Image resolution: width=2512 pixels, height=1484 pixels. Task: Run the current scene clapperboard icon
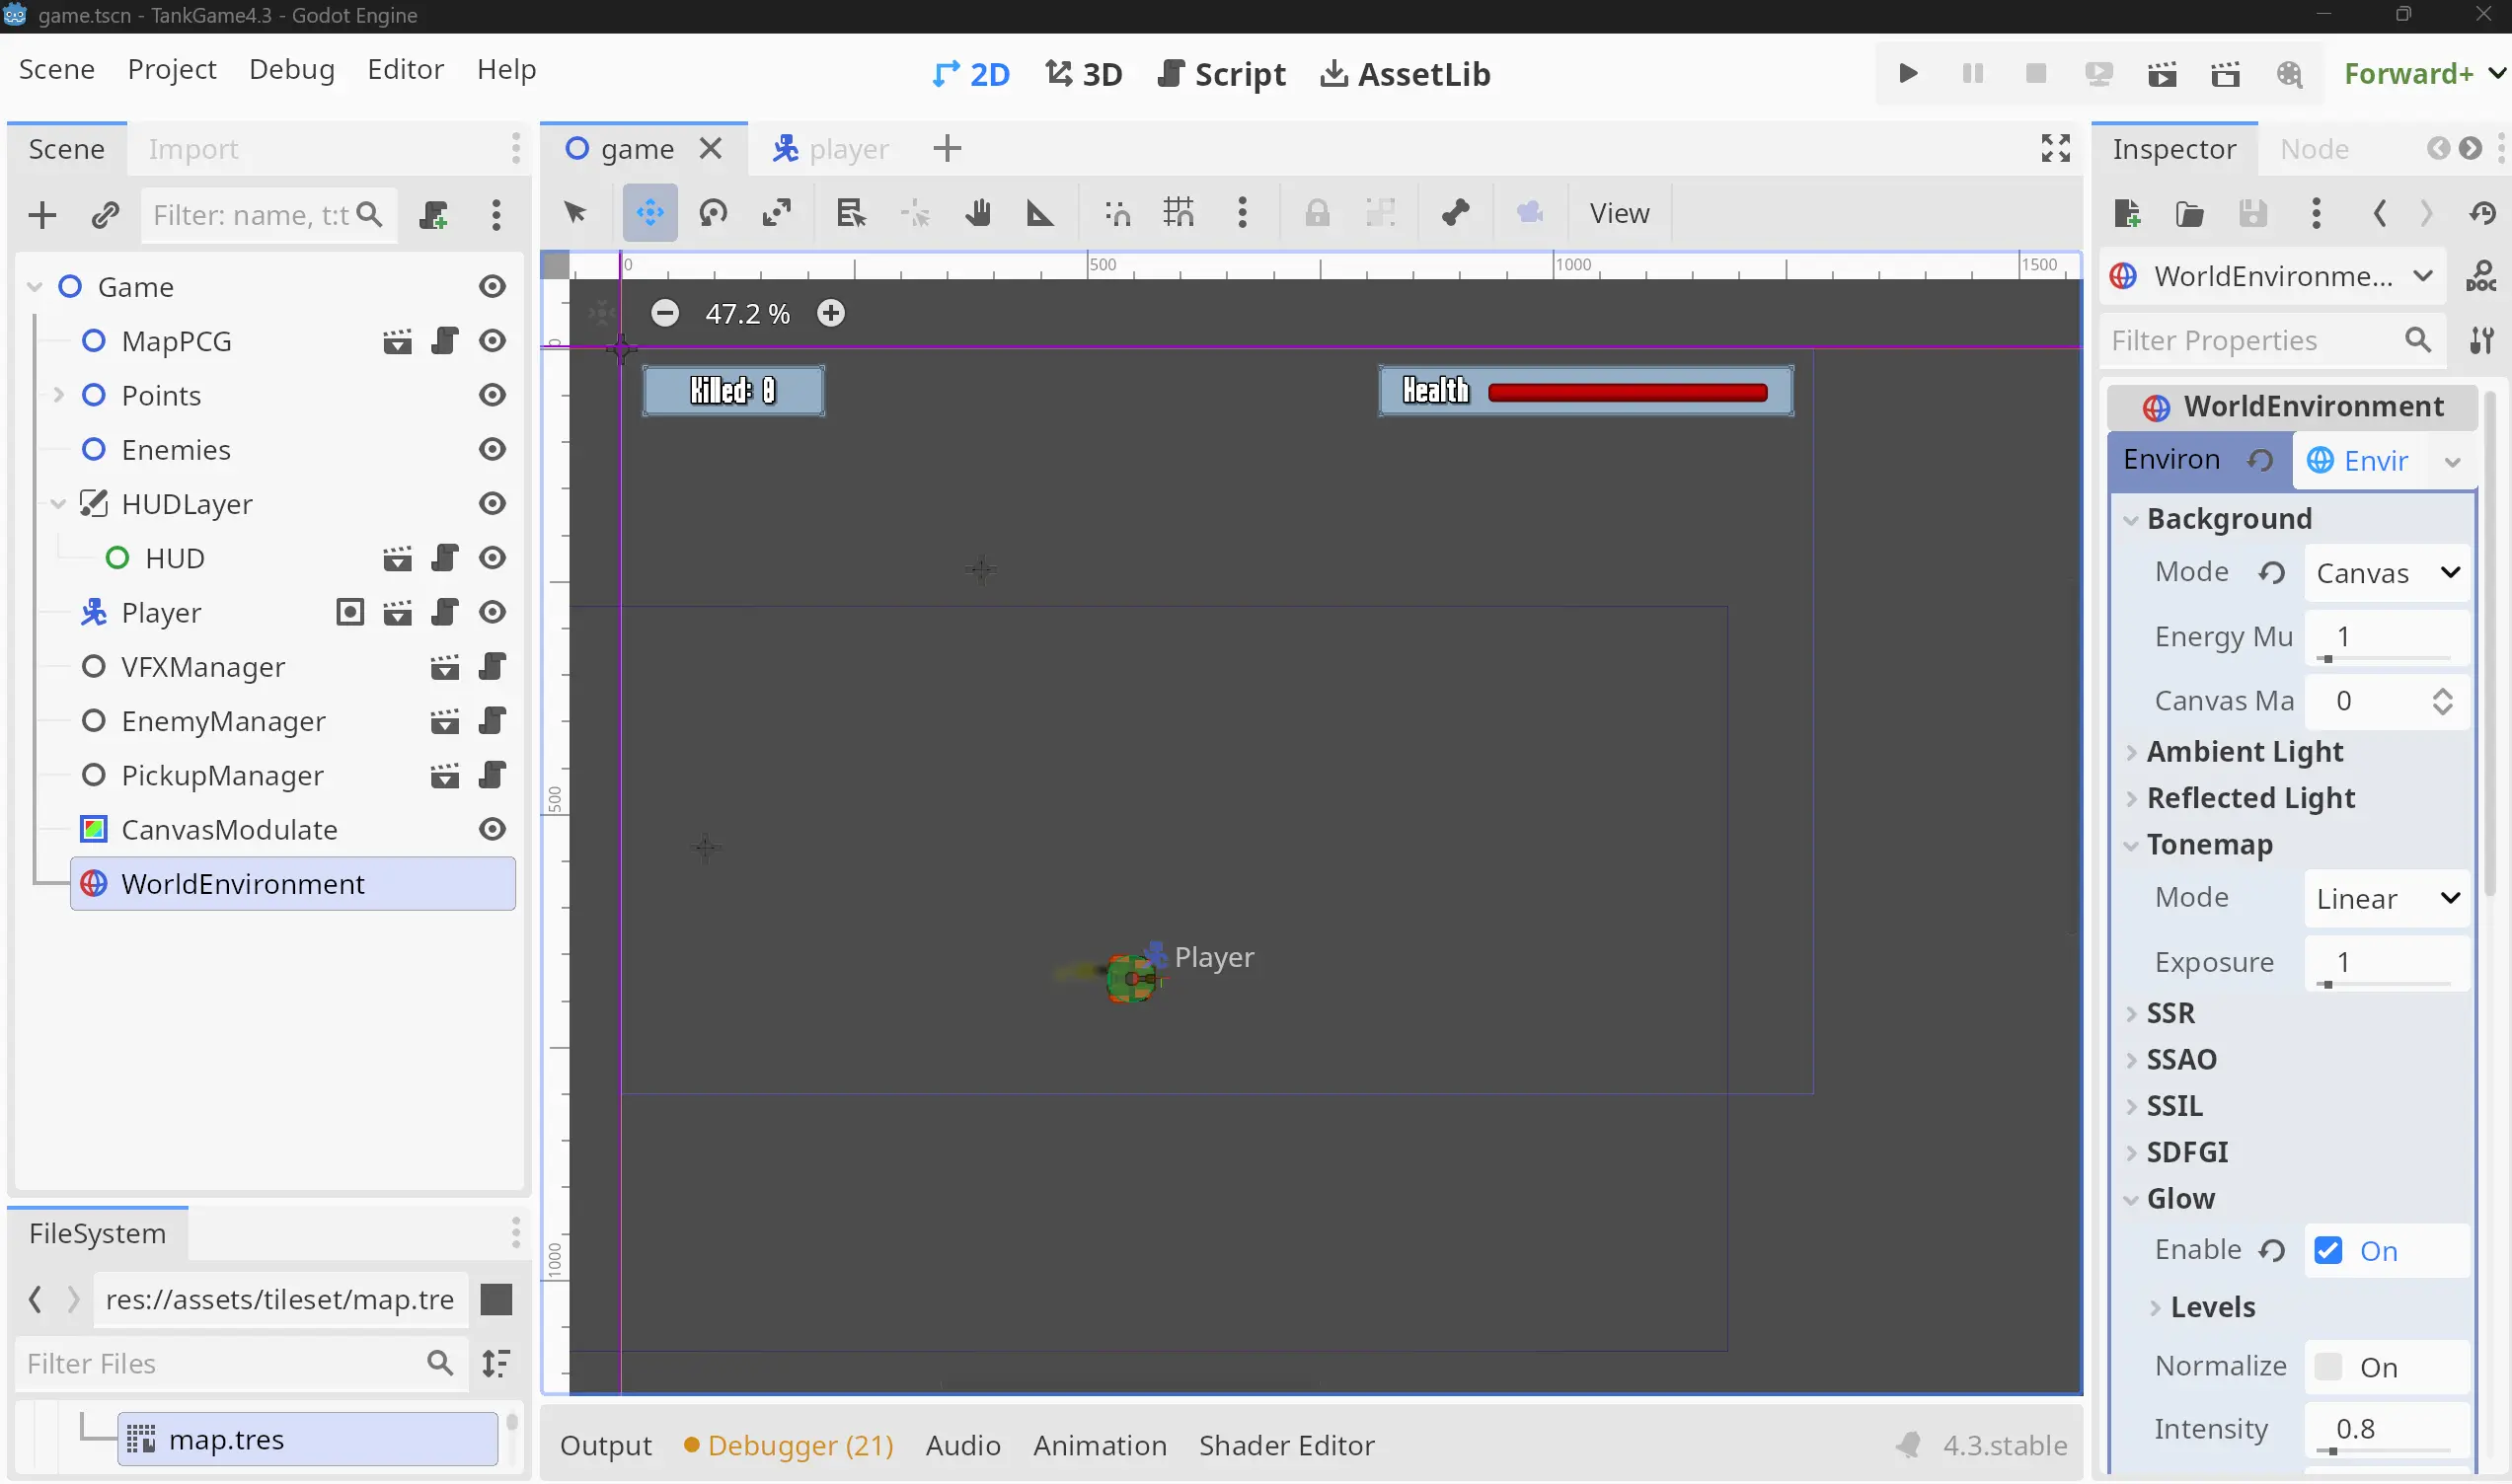[2162, 73]
